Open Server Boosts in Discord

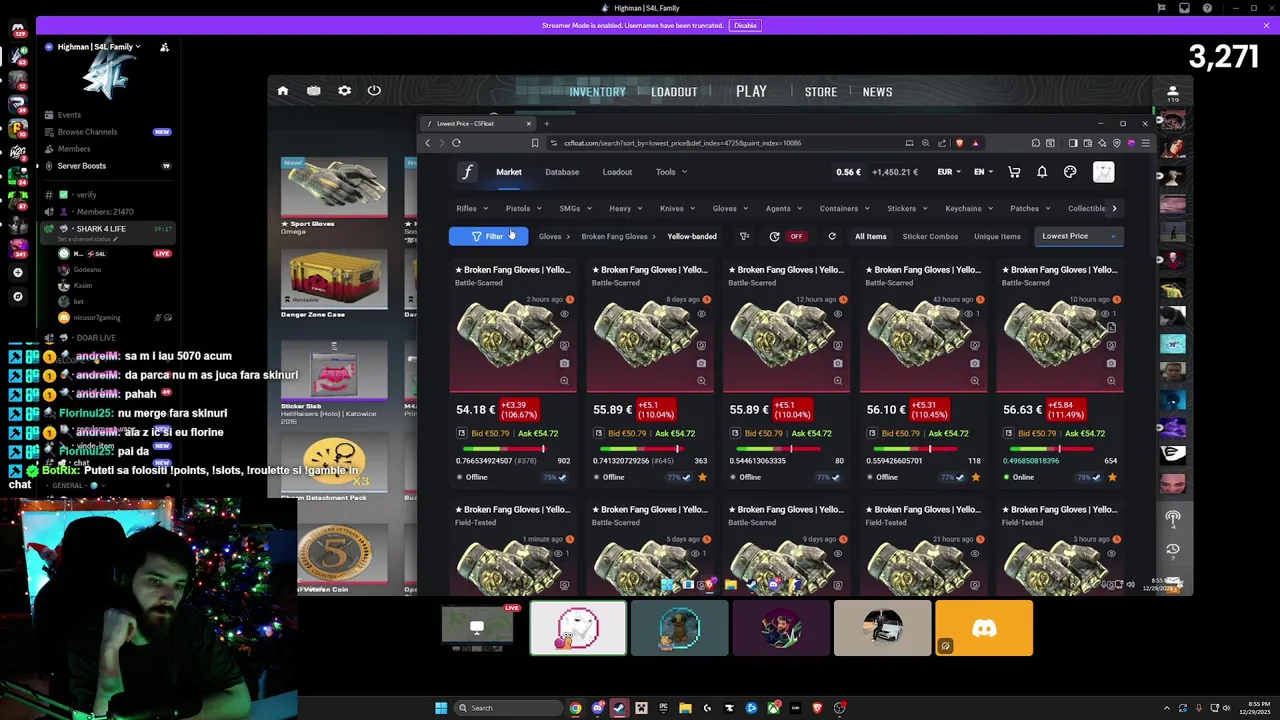[x=81, y=166]
